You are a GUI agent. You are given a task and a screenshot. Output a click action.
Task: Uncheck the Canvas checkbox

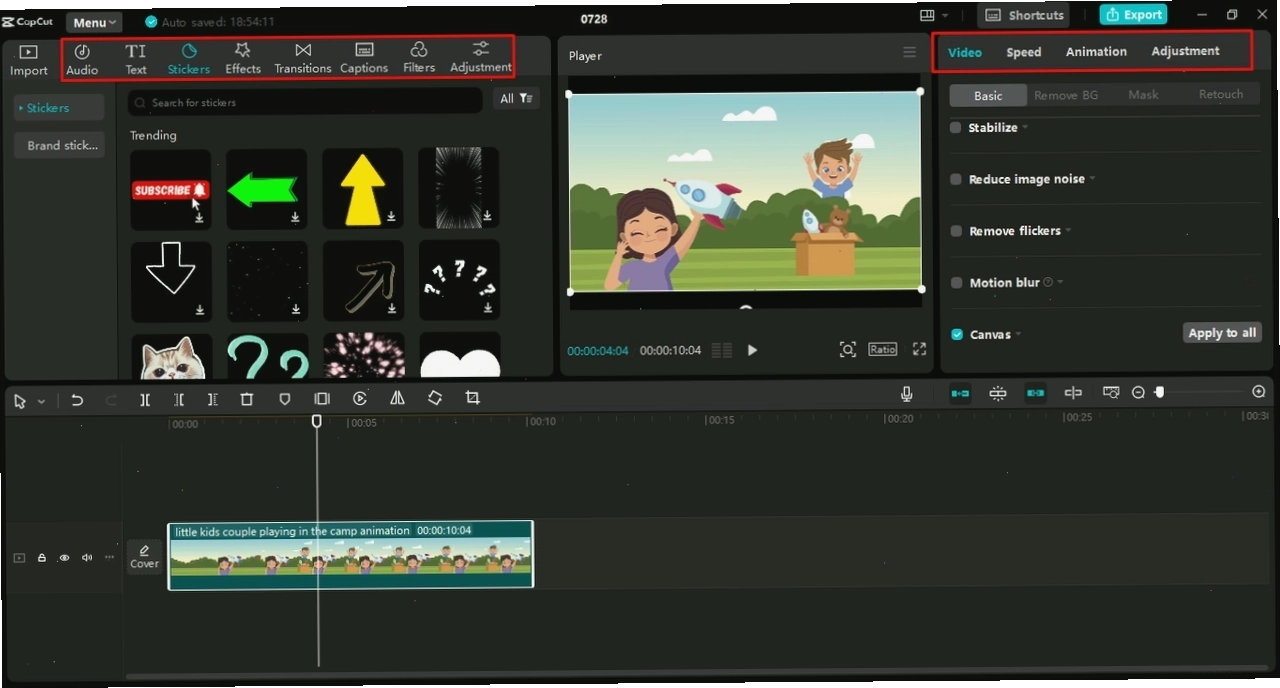[957, 335]
